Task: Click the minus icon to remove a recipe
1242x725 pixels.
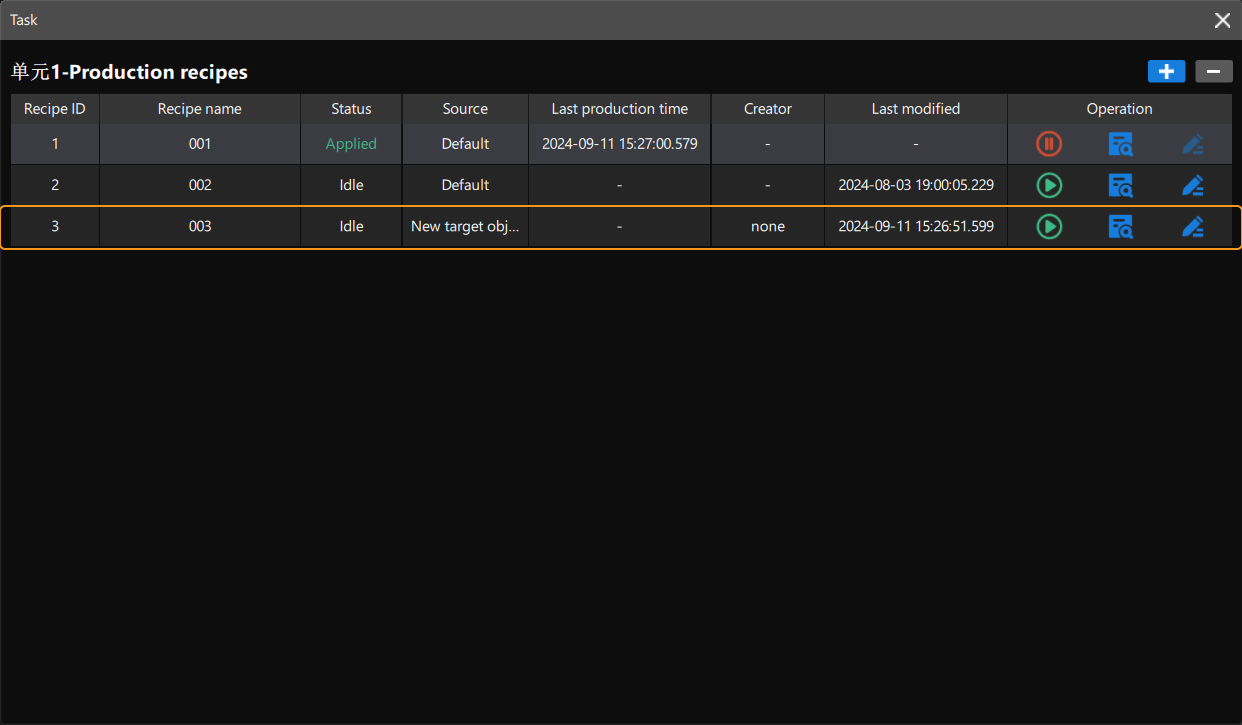Action: point(1213,71)
